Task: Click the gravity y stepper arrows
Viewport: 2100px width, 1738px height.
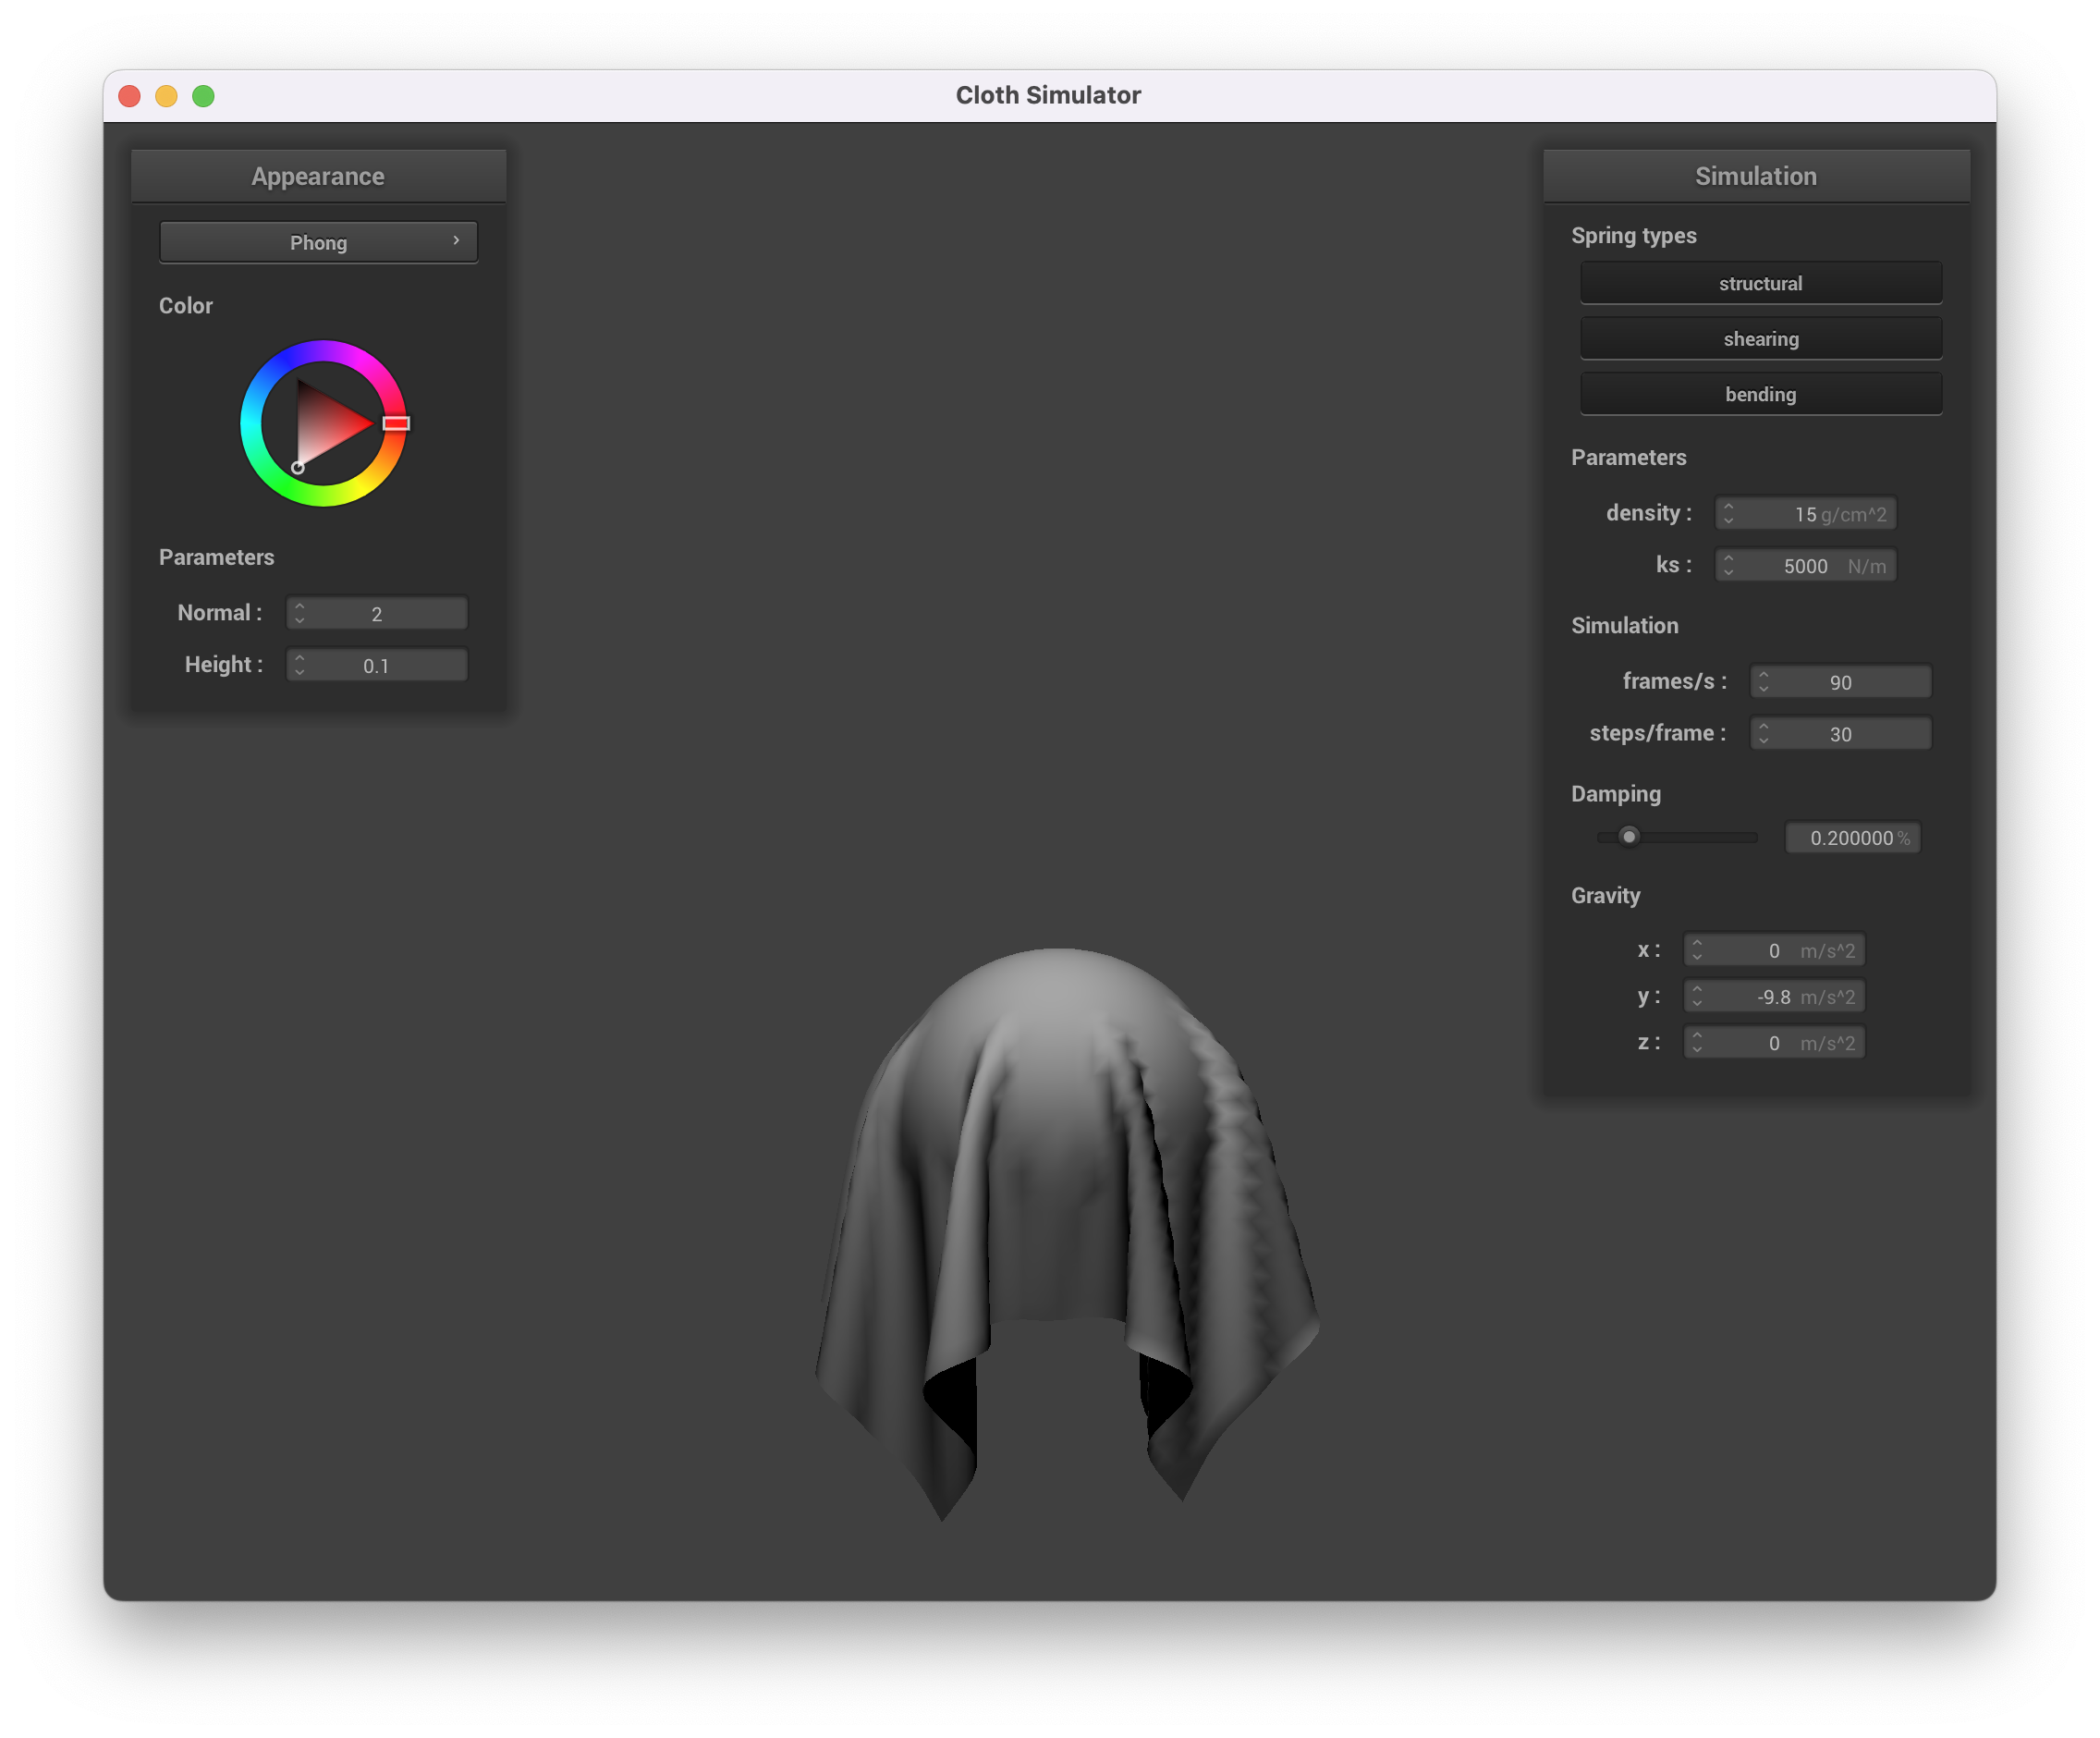Action: pos(1697,996)
